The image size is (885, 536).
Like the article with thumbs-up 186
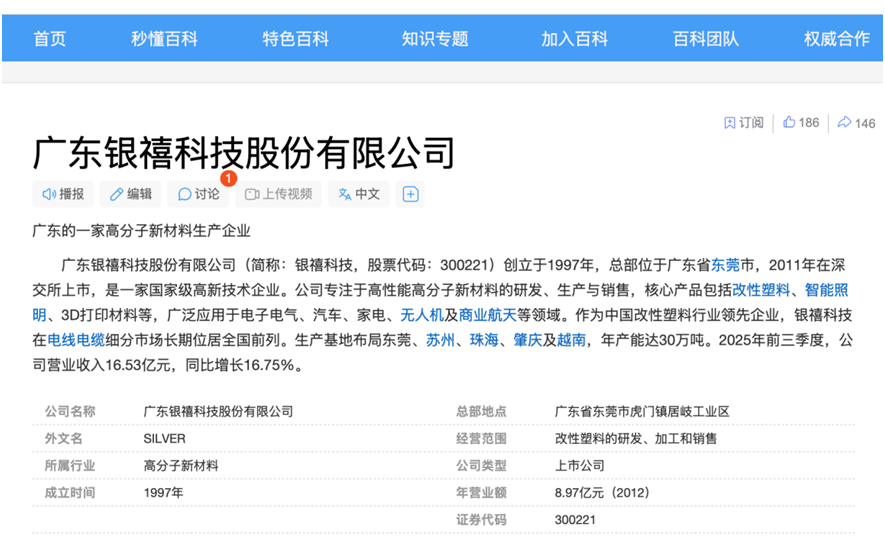click(801, 122)
